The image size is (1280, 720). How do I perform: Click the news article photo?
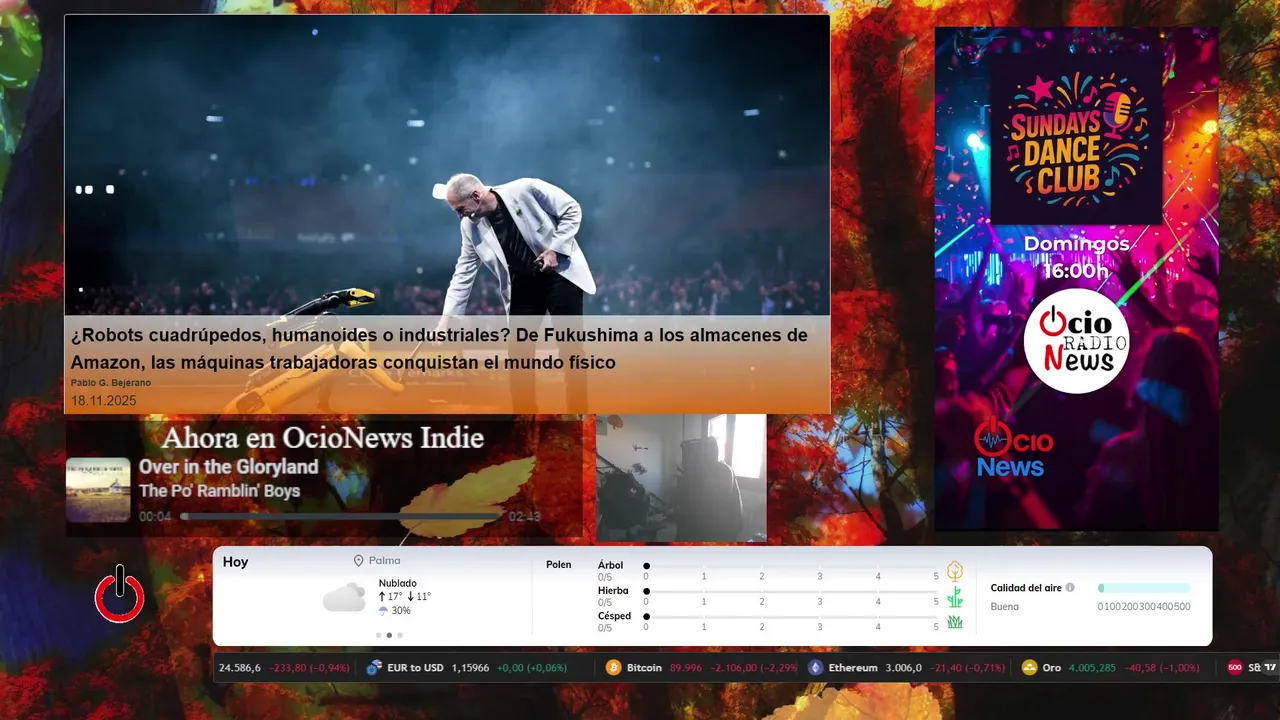(447, 165)
